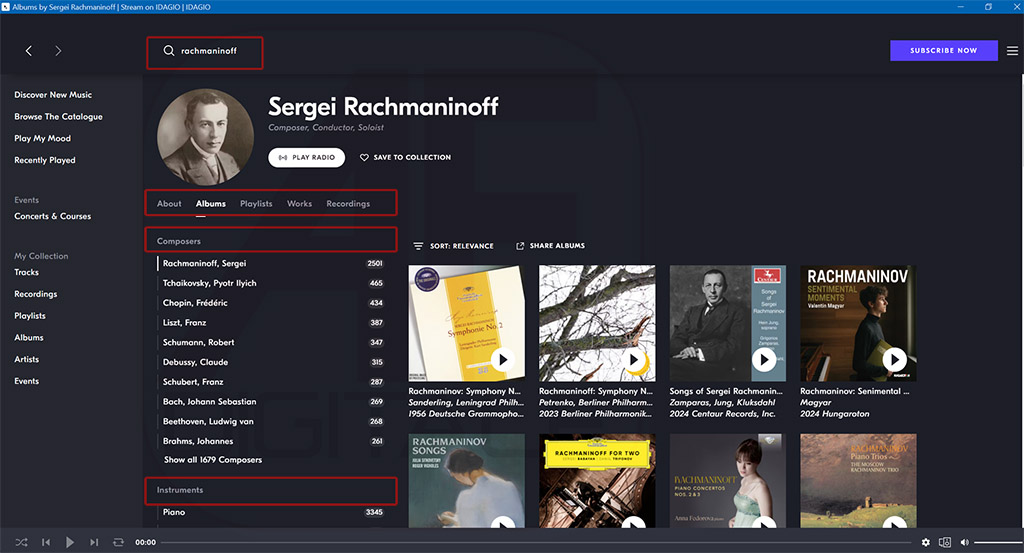The height and width of the screenshot is (553, 1024).
Task: Save artist to collection
Action: (406, 157)
